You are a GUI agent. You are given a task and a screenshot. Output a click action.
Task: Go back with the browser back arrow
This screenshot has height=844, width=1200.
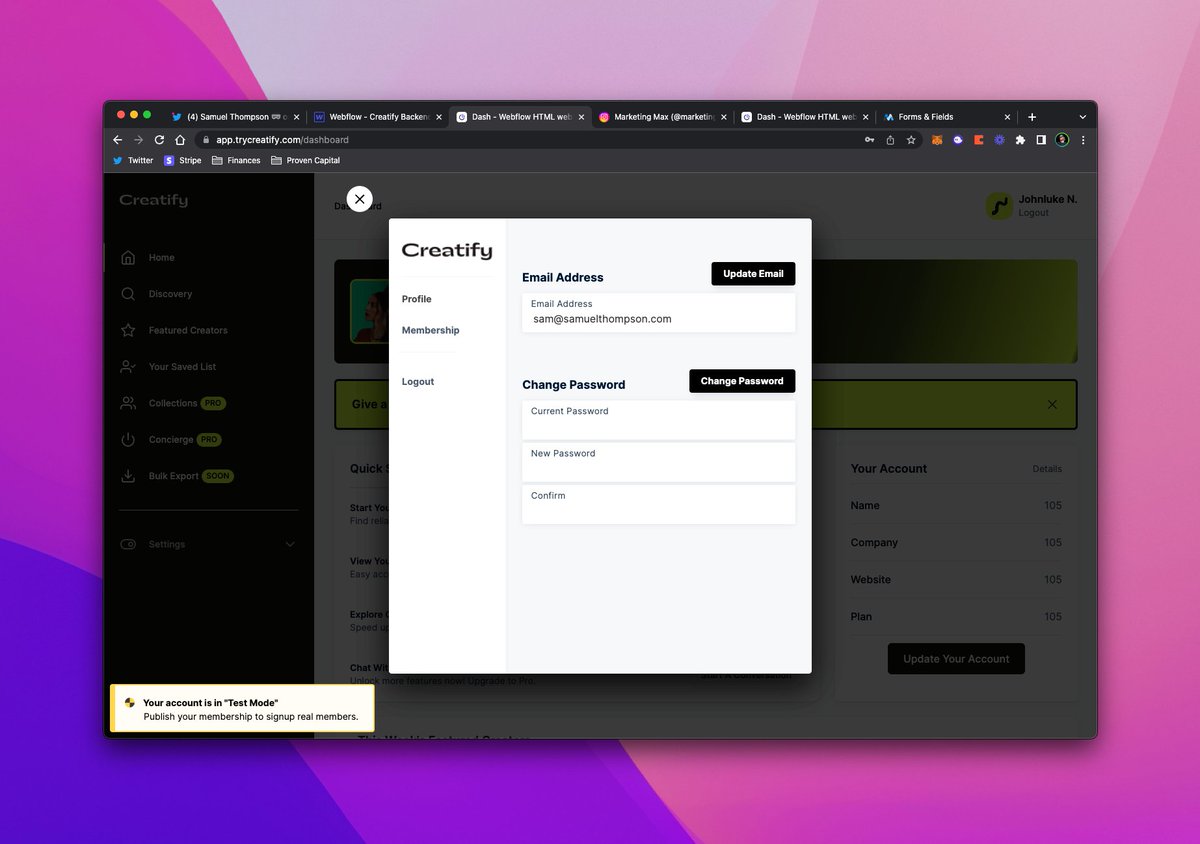click(117, 140)
